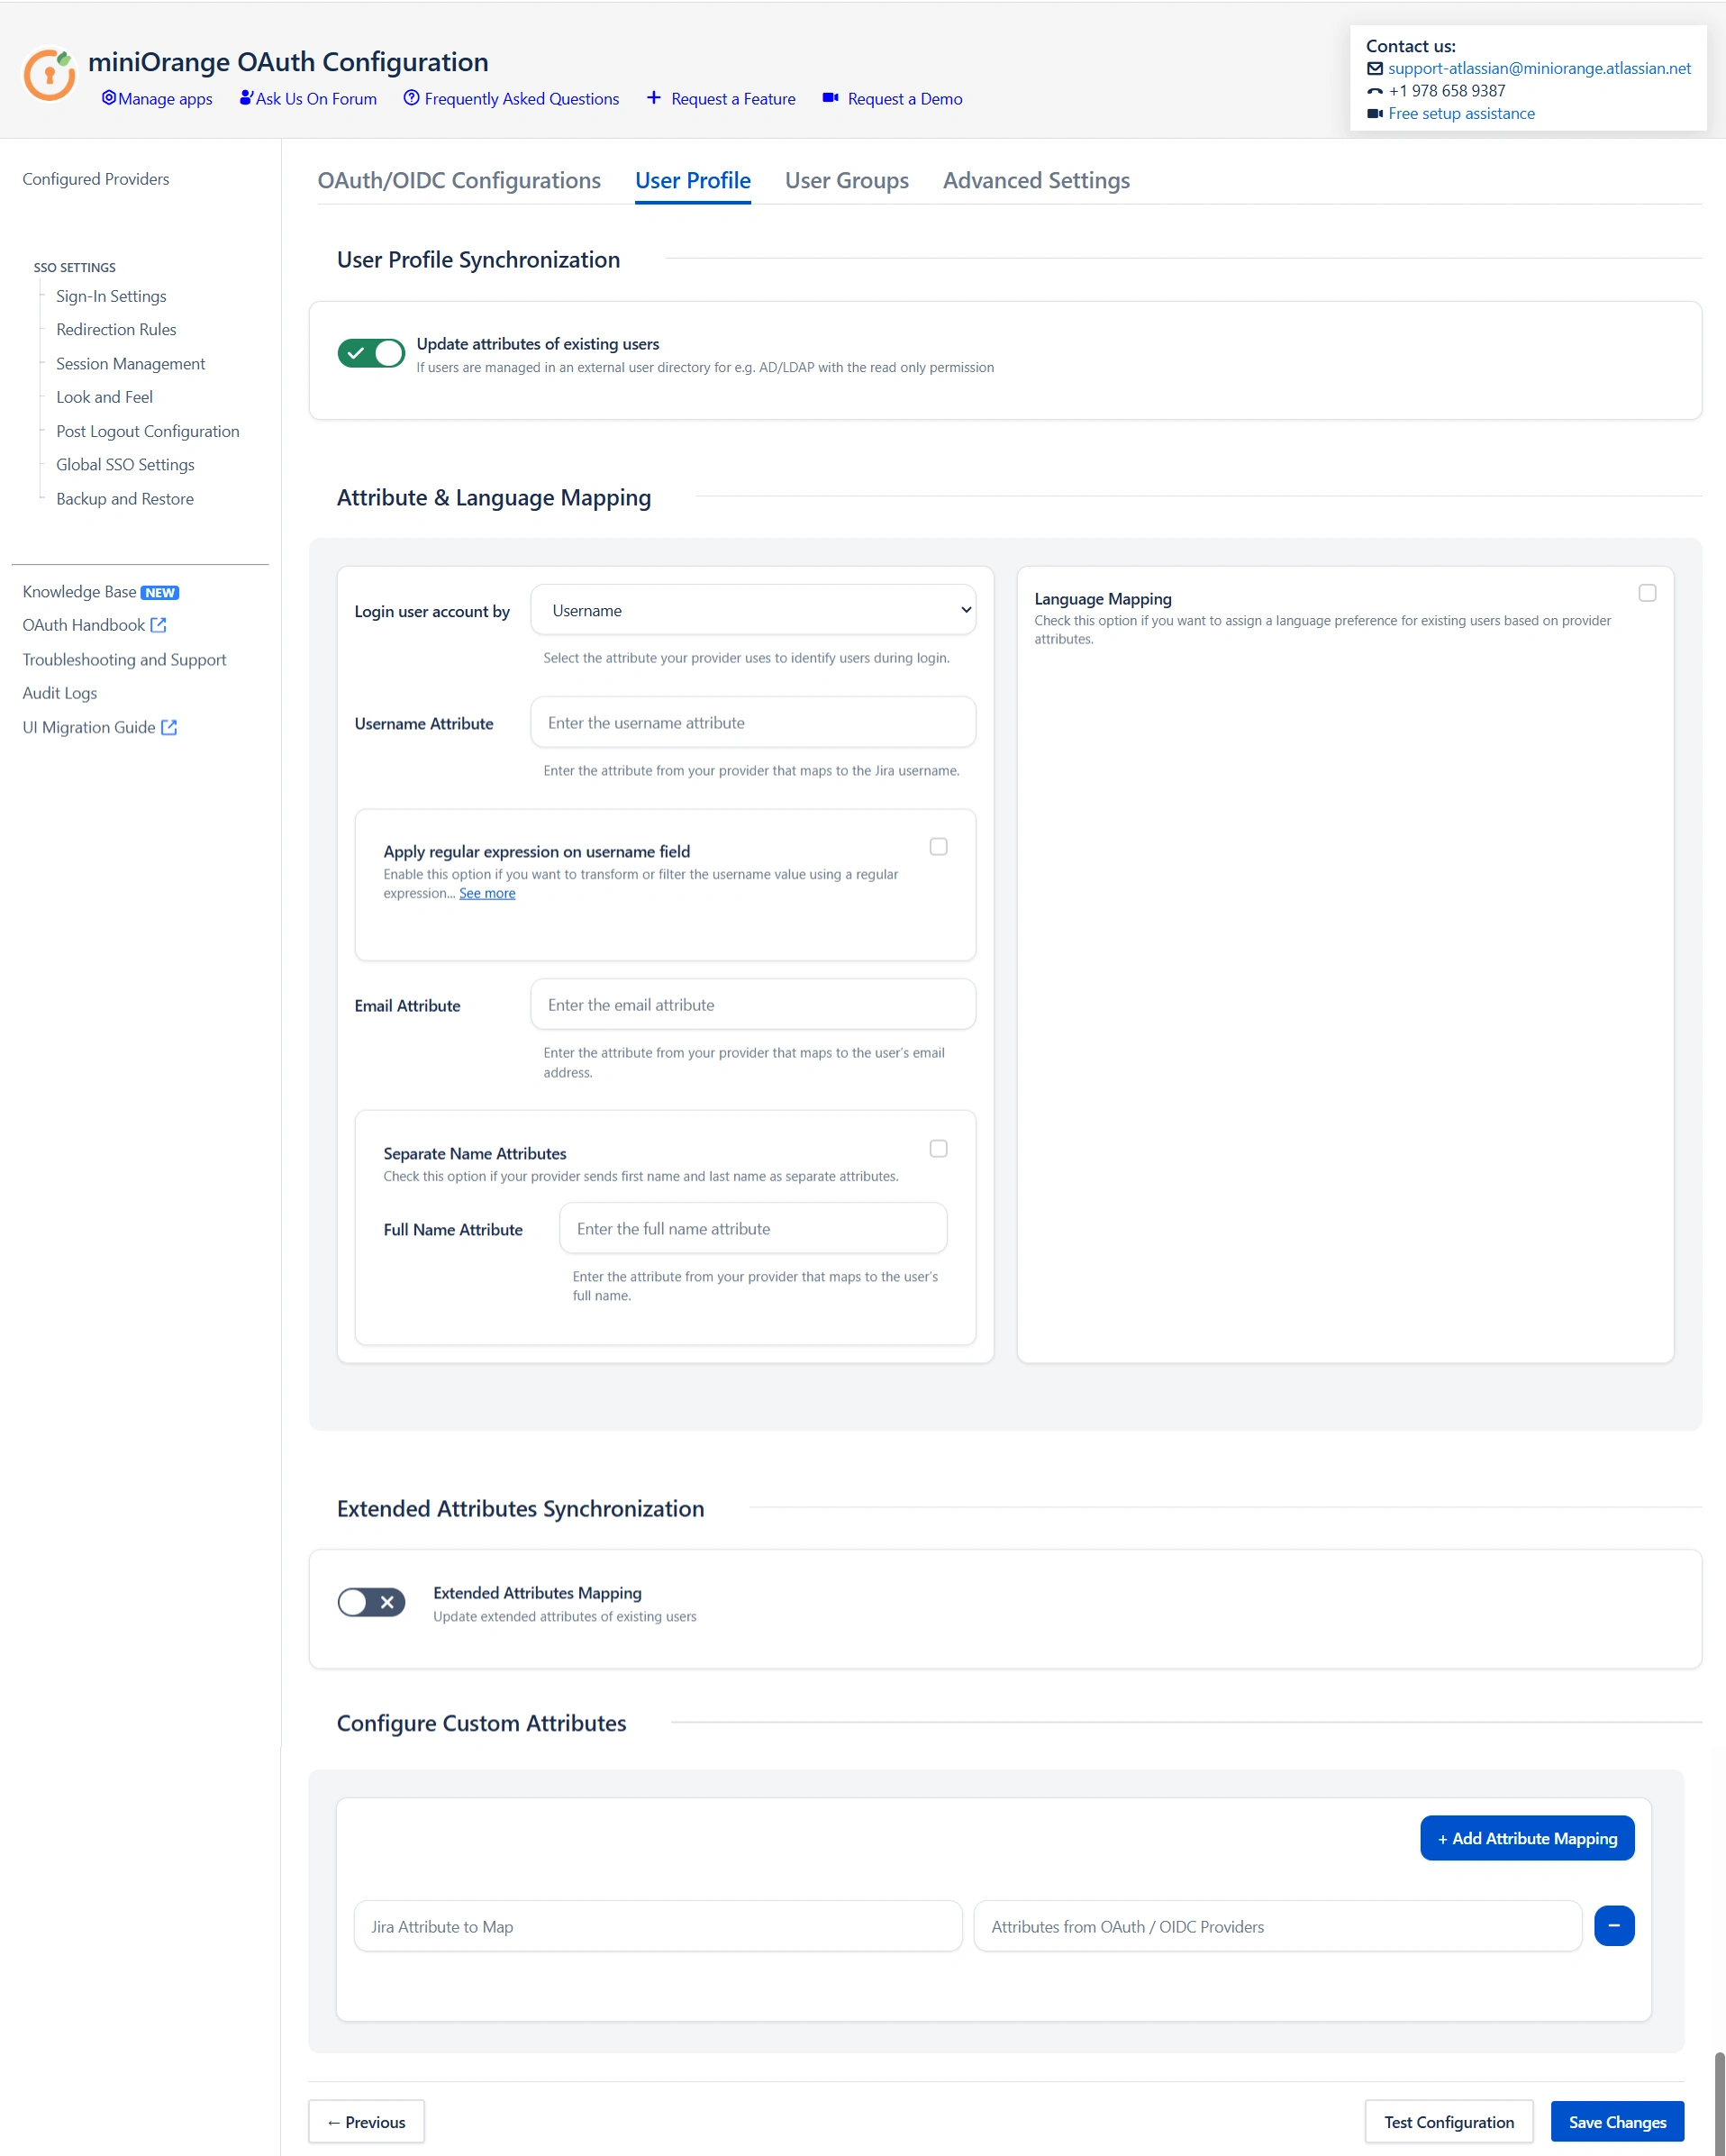The image size is (1726, 2156).
Task: Toggle Update attributes of existing users
Action: click(371, 353)
